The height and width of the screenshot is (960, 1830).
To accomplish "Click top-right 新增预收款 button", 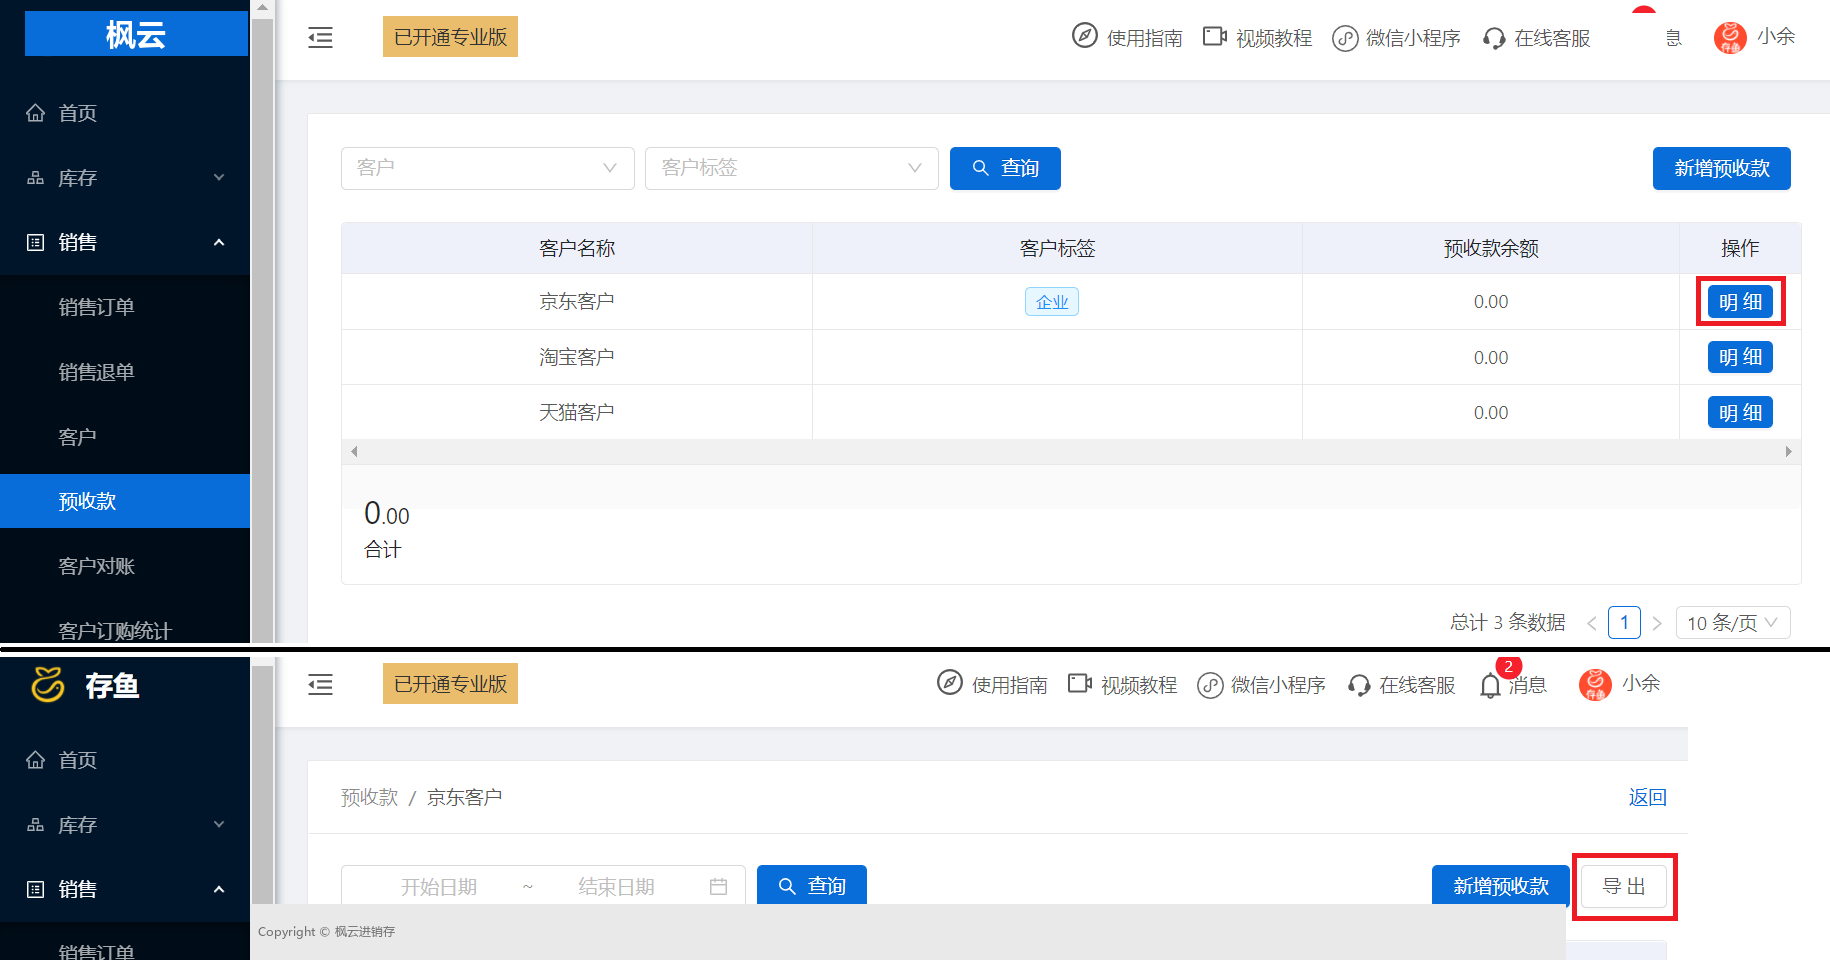I will [x=1722, y=168].
